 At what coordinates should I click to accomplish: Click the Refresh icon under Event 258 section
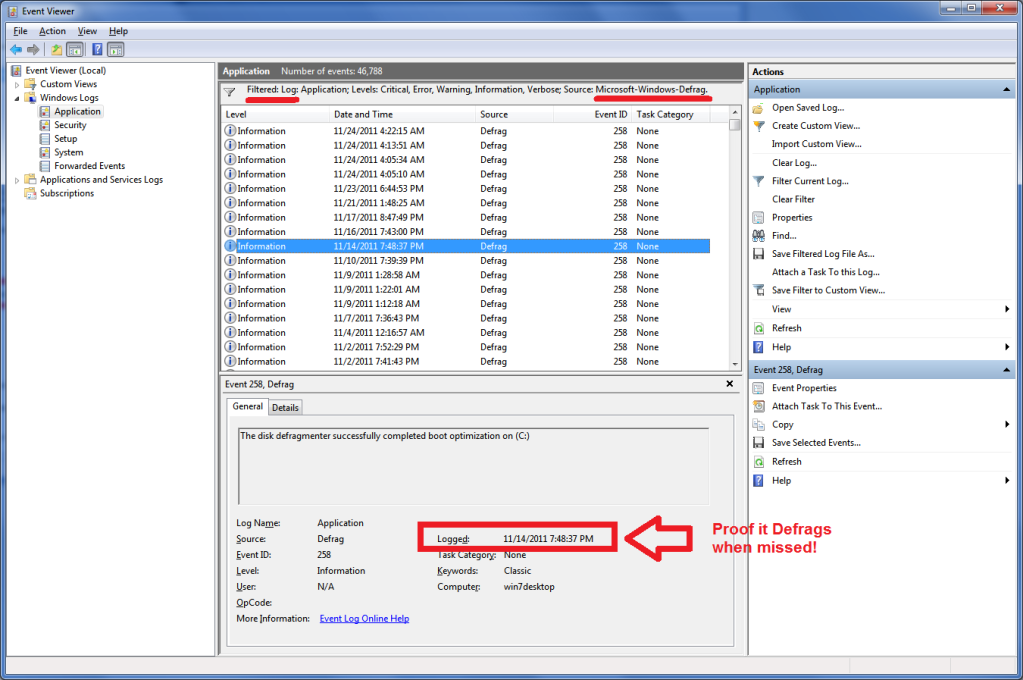coord(759,461)
